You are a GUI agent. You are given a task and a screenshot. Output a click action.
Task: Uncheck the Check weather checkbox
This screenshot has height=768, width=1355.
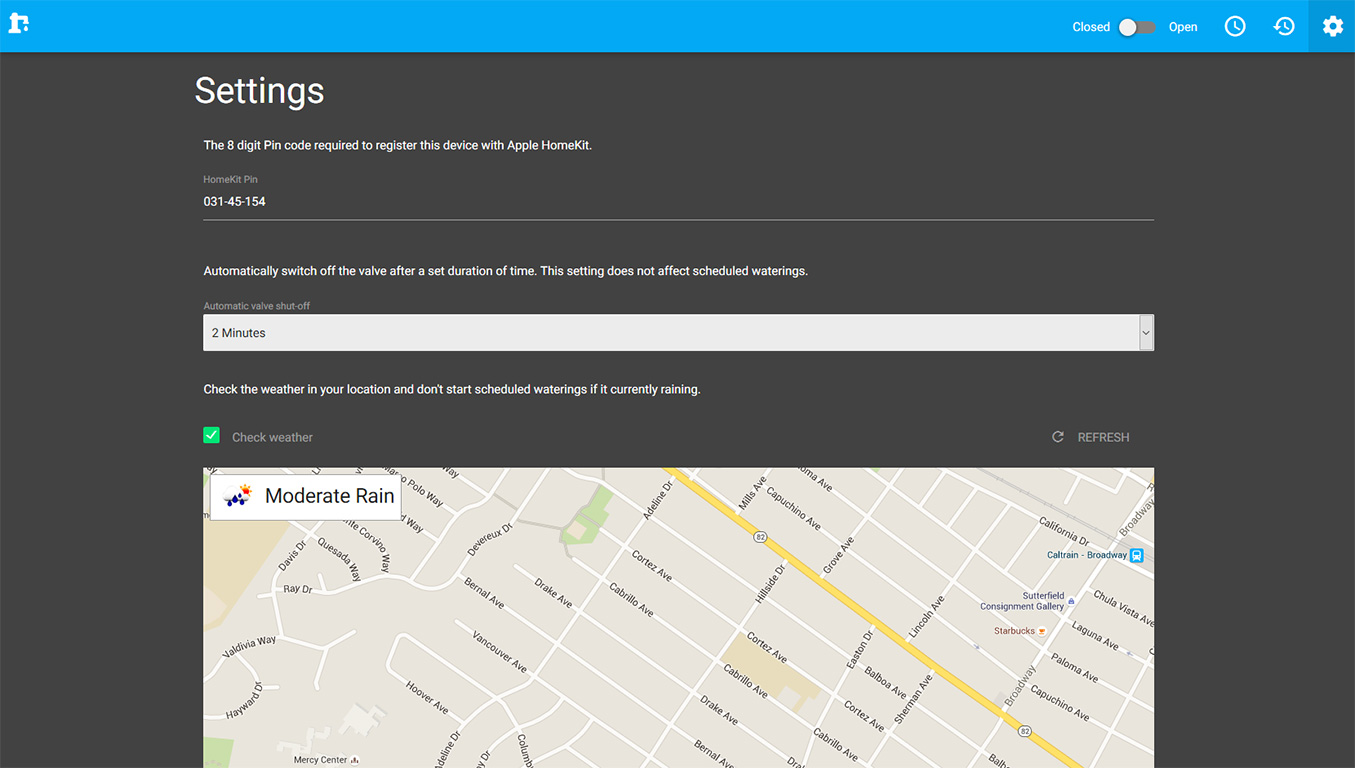211,435
